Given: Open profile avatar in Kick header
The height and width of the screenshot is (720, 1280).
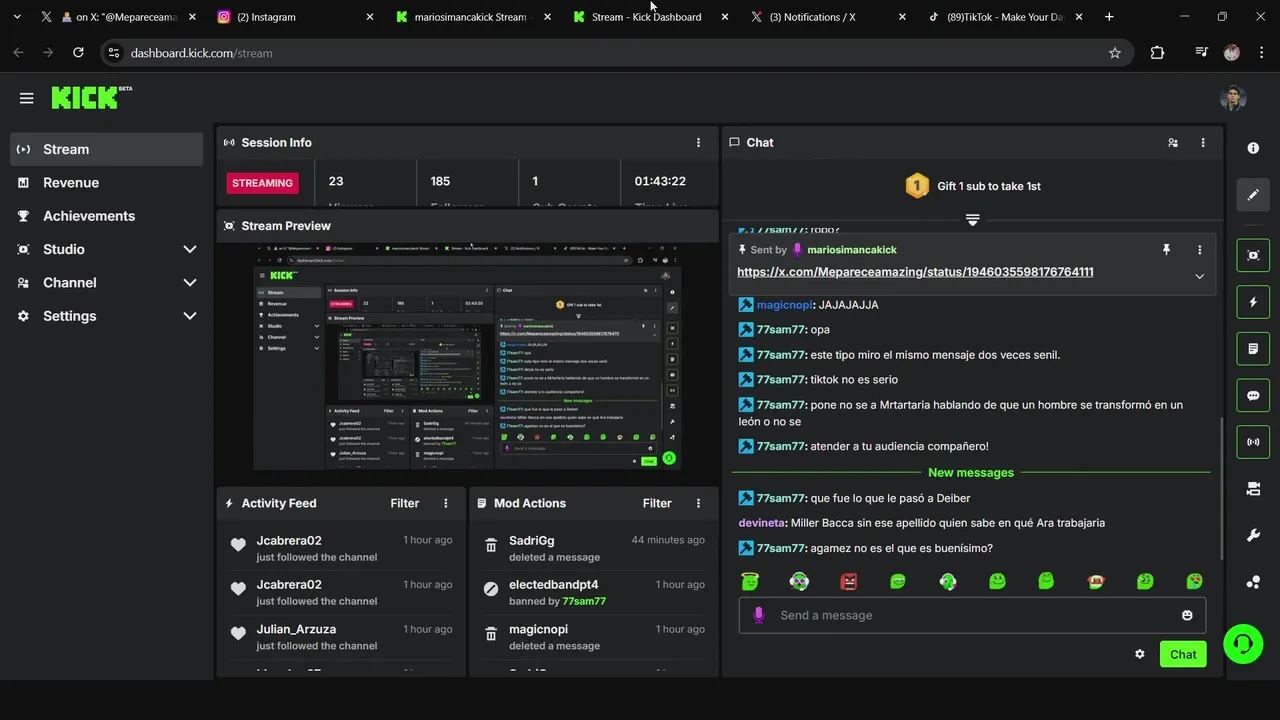Looking at the screenshot, I should [x=1233, y=98].
